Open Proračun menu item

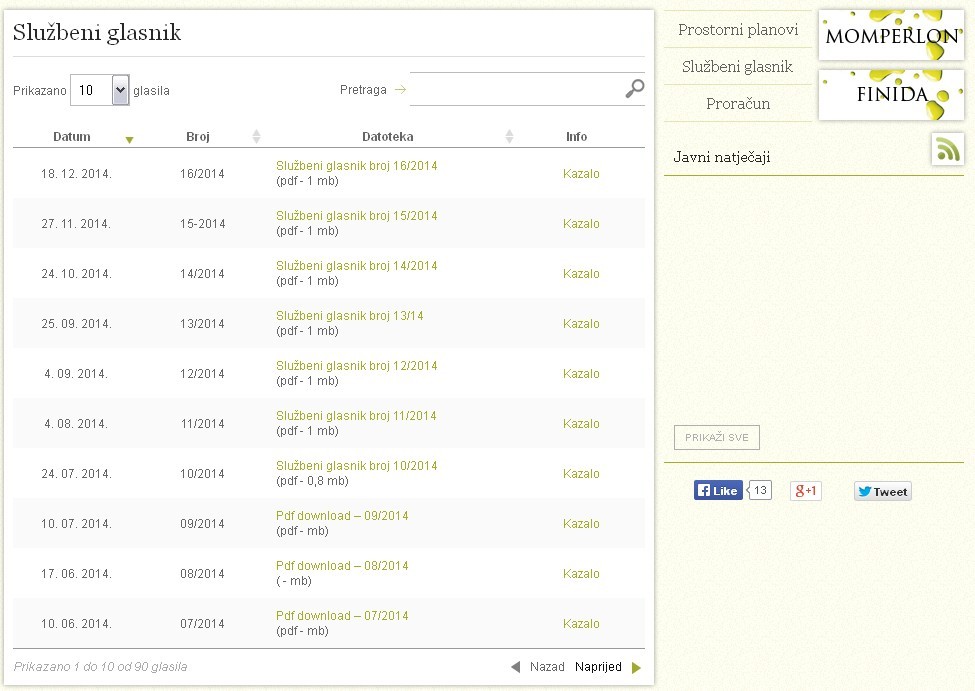pos(738,103)
